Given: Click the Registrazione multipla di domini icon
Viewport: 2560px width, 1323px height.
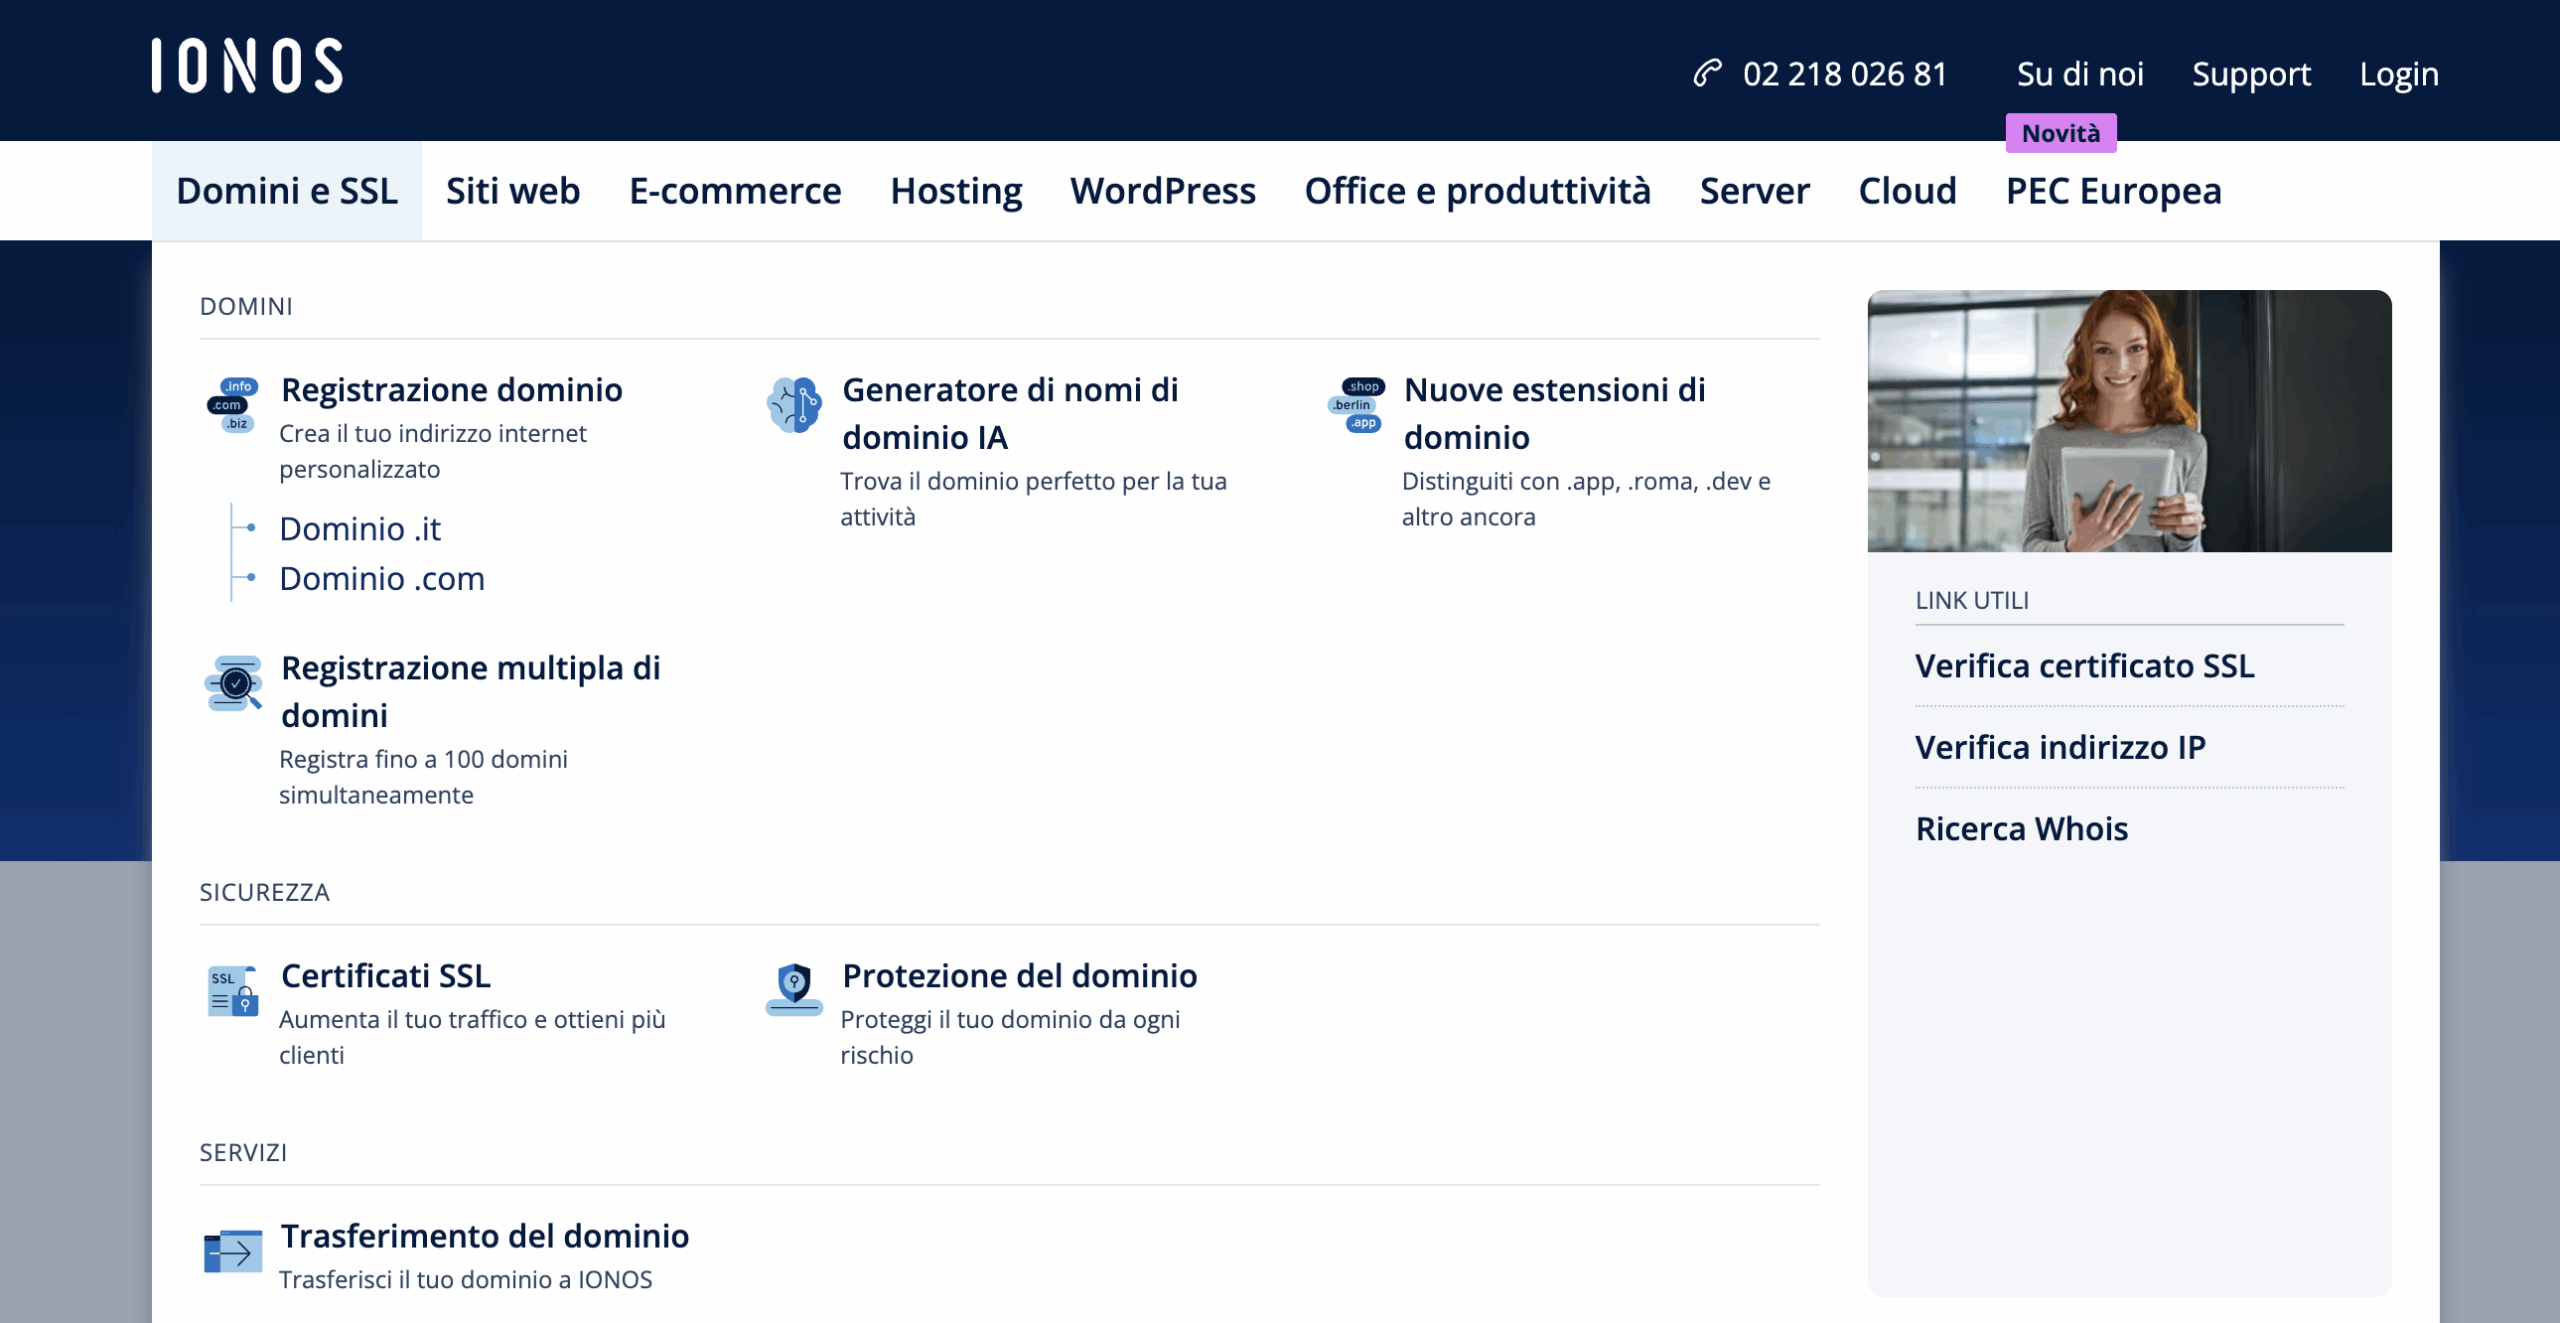Looking at the screenshot, I should [233, 684].
